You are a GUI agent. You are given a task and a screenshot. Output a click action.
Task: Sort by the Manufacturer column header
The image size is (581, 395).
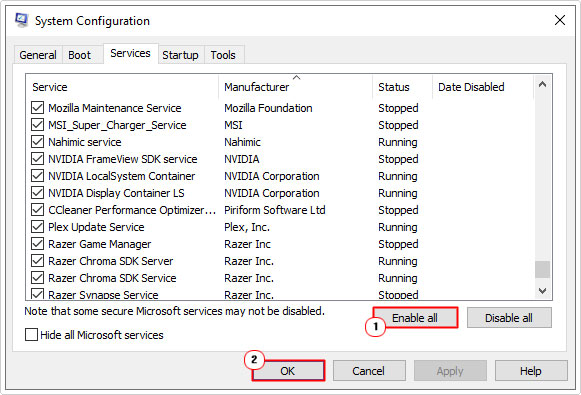tap(295, 87)
